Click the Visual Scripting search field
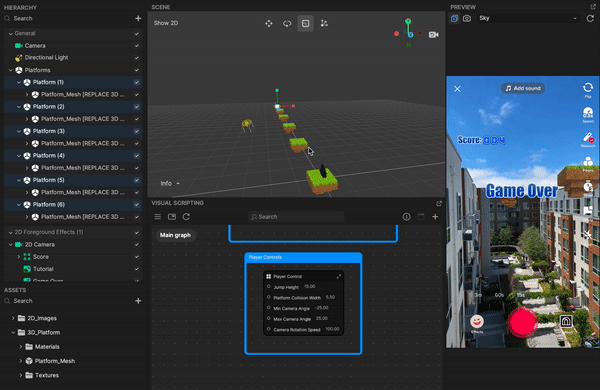Screen dimensions: 600x390 tap(297, 217)
